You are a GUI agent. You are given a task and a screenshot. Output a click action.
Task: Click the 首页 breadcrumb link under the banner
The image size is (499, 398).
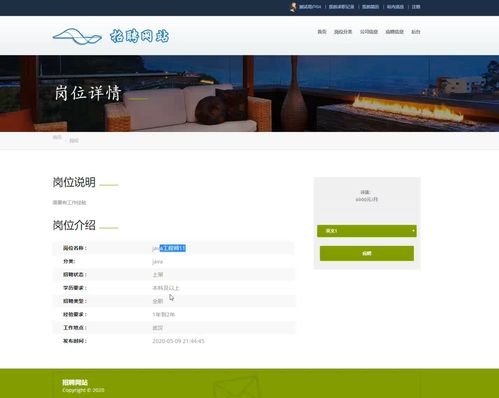click(x=57, y=137)
